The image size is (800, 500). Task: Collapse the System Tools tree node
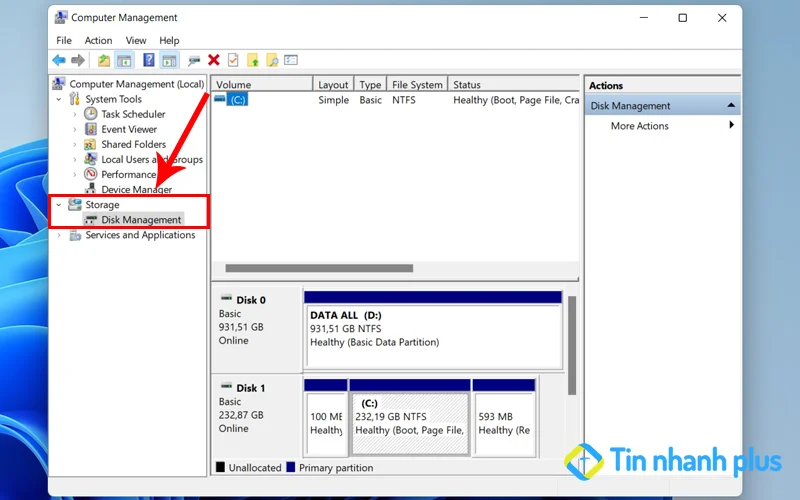click(60, 100)
